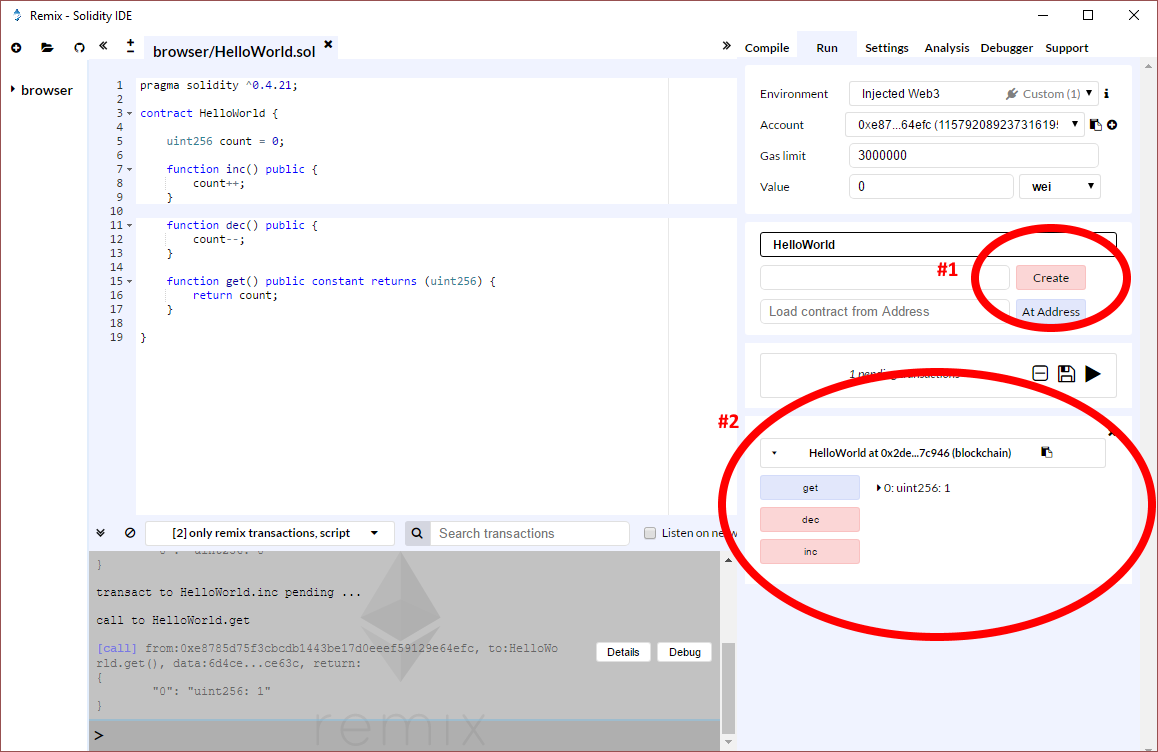Copy account address to clipboard
Image resolution: width=1158 pixels, height=752 pixels.
(x=1096, y=126)
